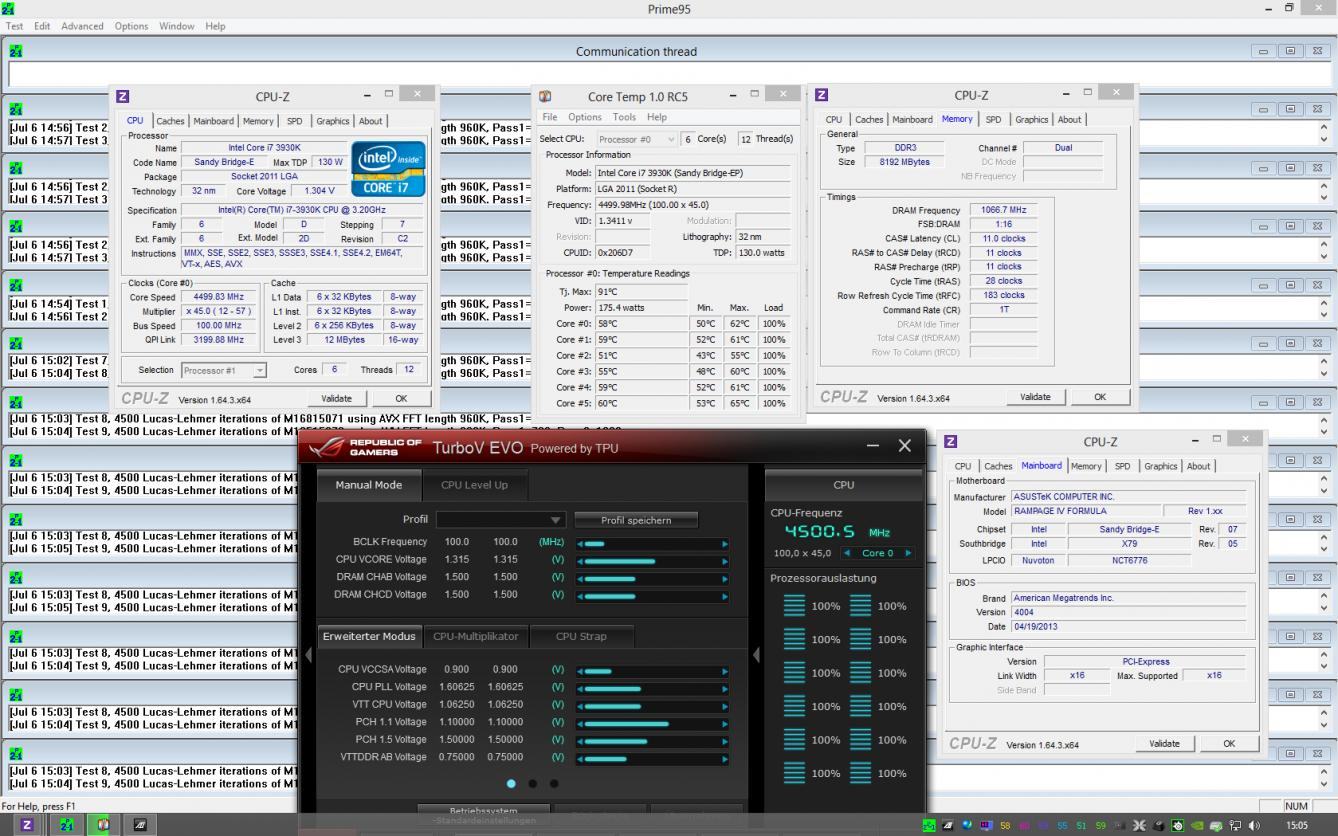Switch to the Graphics tab in the CPU-Z Mainboard window
This screenshot has width=1338, height=836.
pos(1161,466)
